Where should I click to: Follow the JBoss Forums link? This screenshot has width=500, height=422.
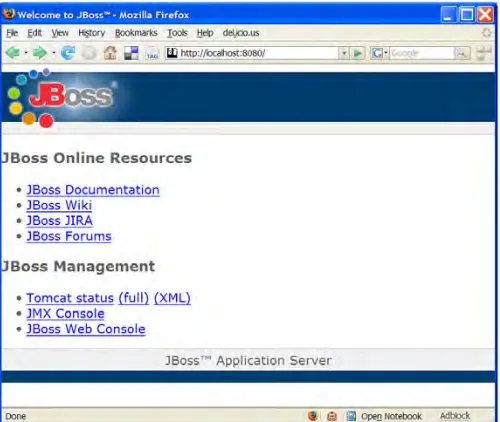pyautogui.click(x=69, y=236)
